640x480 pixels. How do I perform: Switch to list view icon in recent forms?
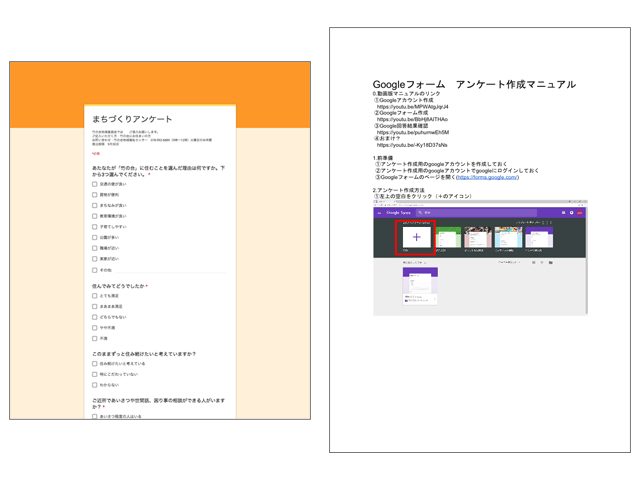click(x=534, y=262)
